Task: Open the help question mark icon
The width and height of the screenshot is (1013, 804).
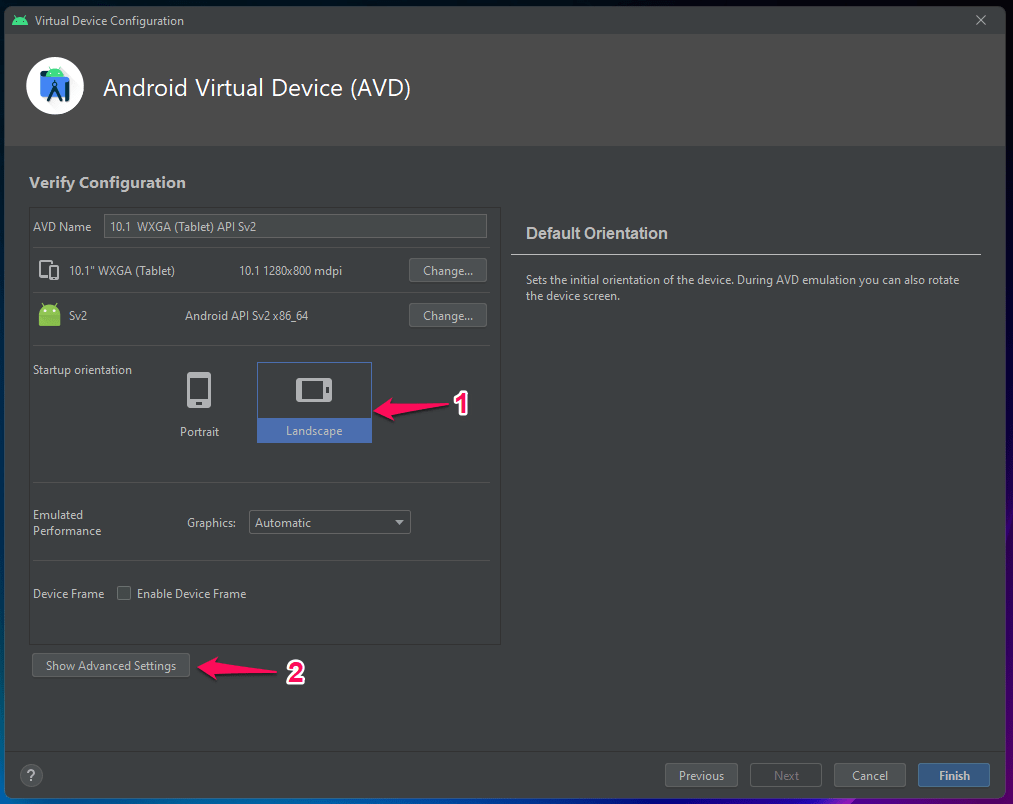Action: coord(31,775)
